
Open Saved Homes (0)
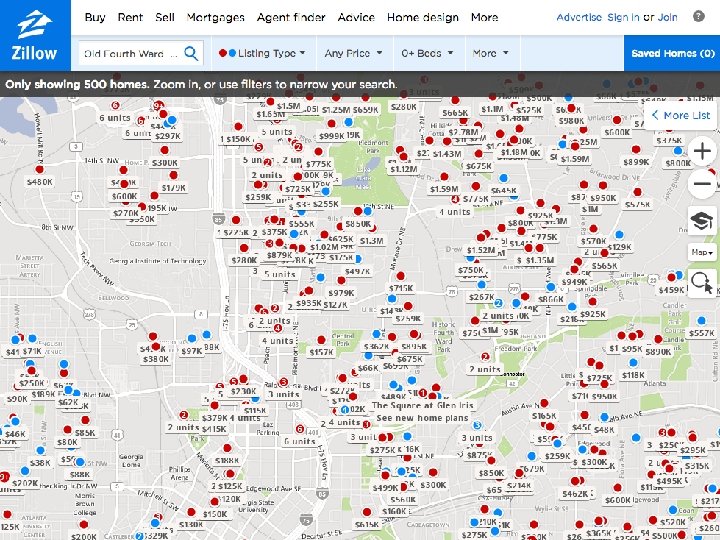(x=672, y=53)
